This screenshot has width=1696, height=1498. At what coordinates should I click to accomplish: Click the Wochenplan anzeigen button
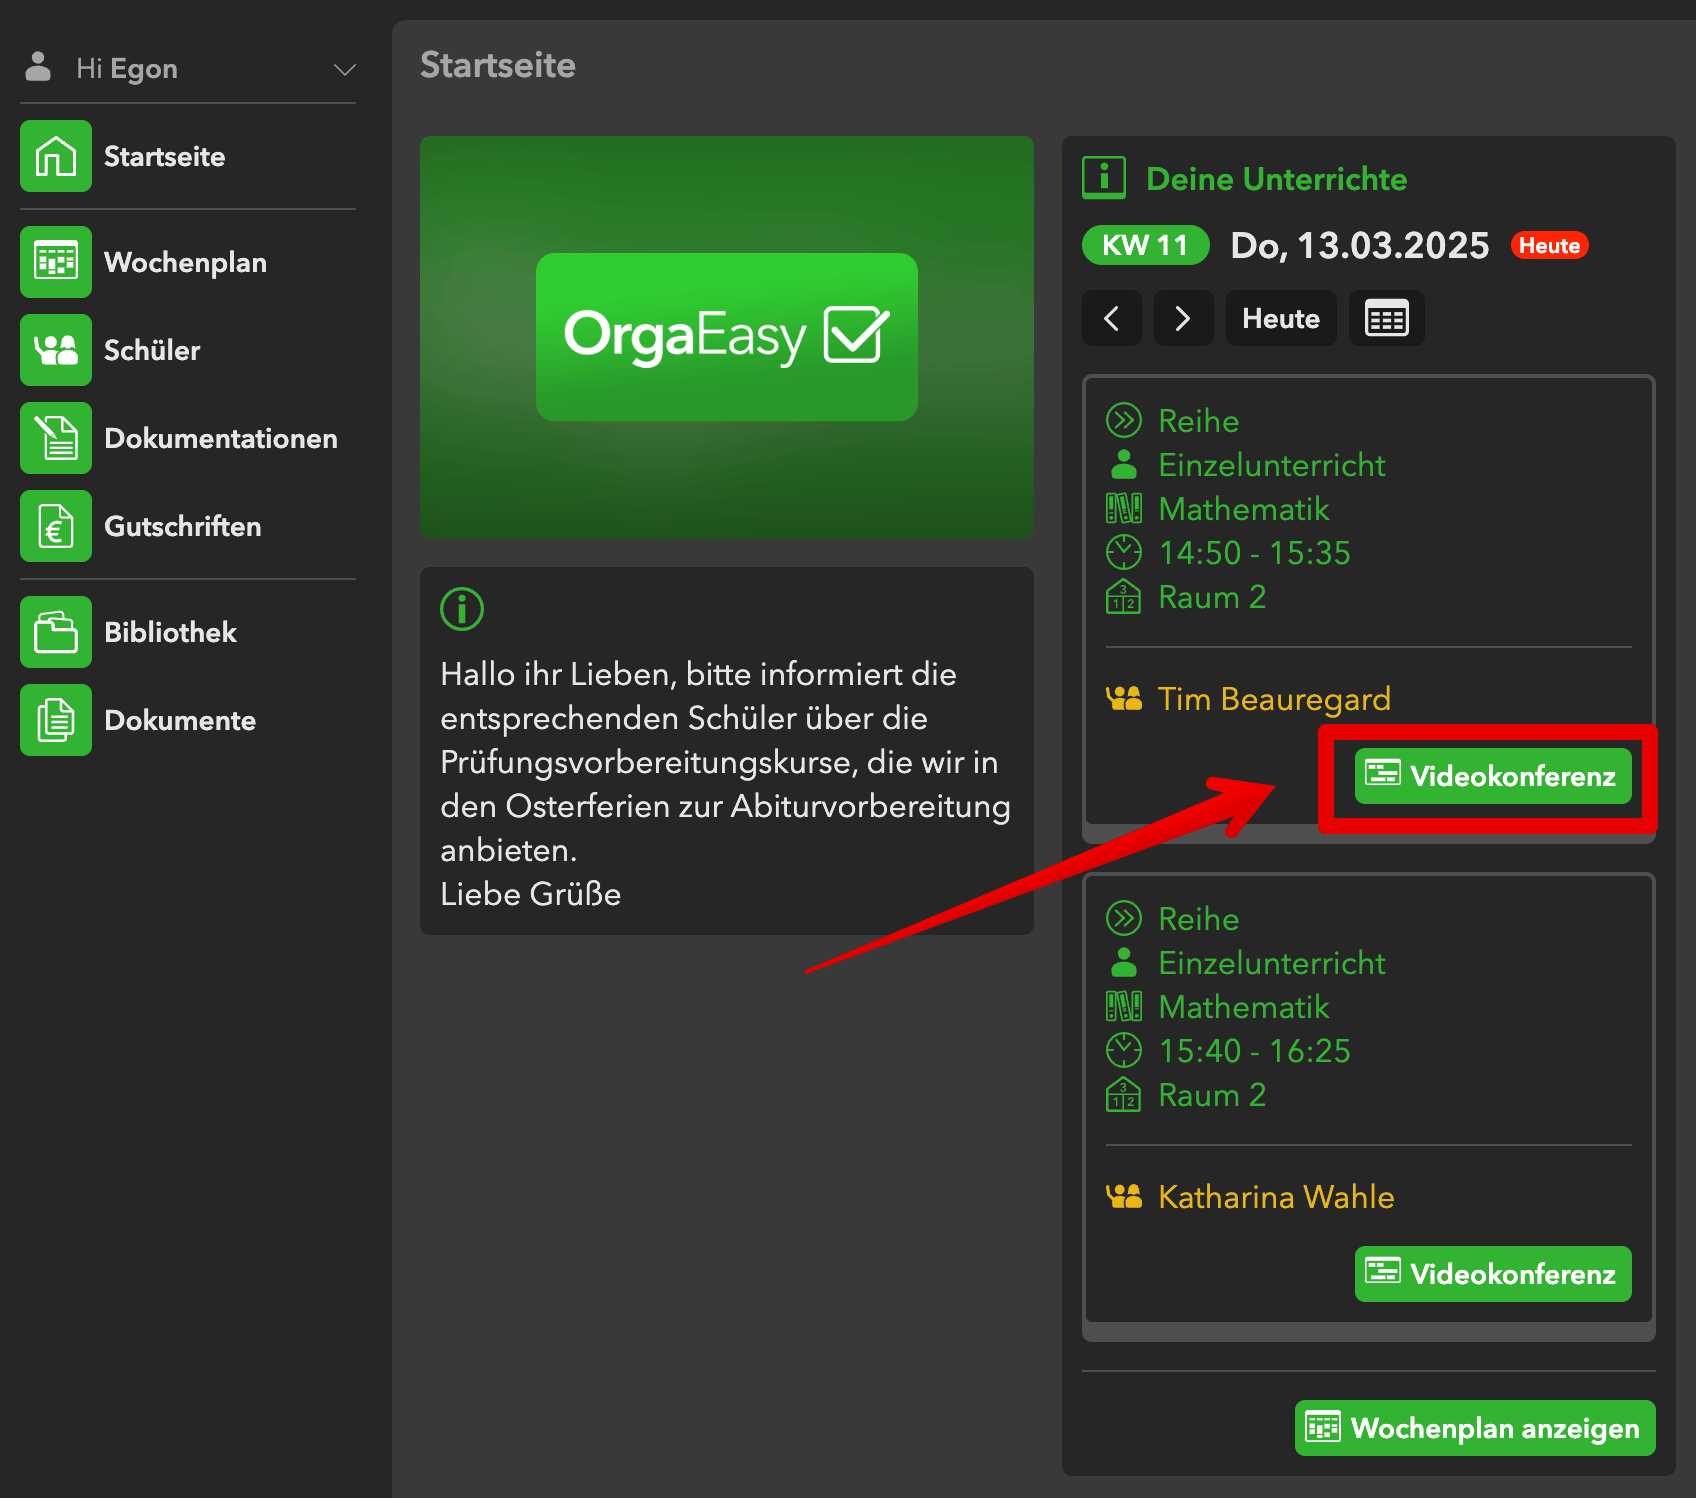coord(1475,1428)
